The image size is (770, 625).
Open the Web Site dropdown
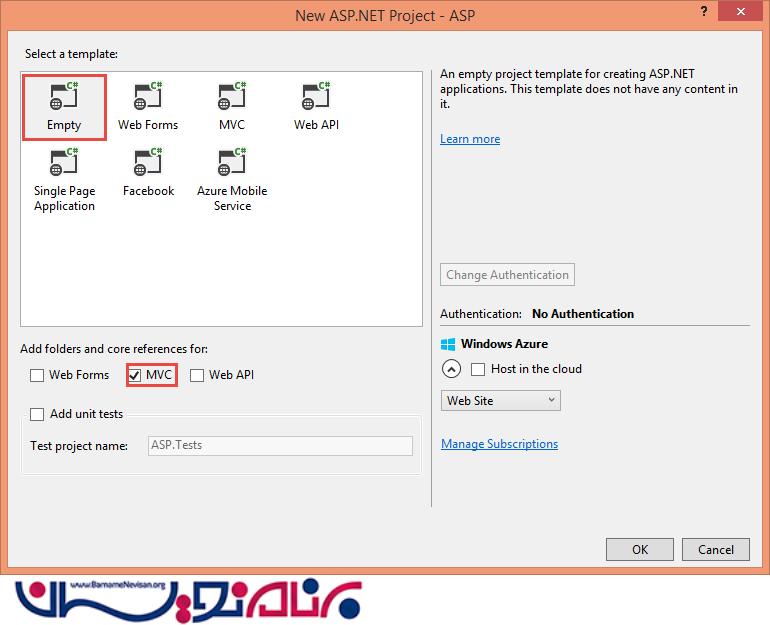click(501, 401)
